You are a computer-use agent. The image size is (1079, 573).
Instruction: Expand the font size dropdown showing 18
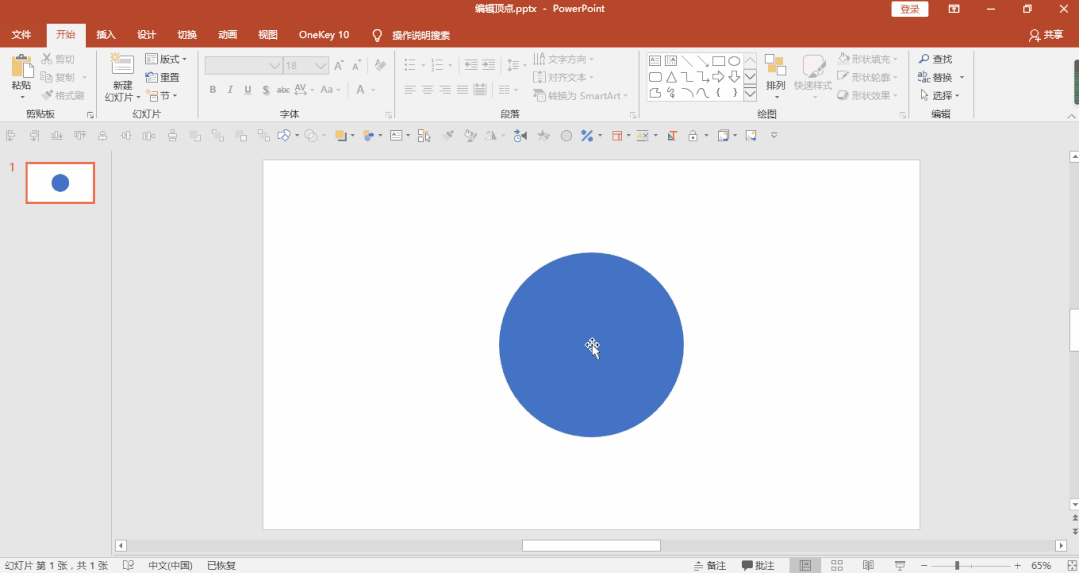click(x=321, y=66)
